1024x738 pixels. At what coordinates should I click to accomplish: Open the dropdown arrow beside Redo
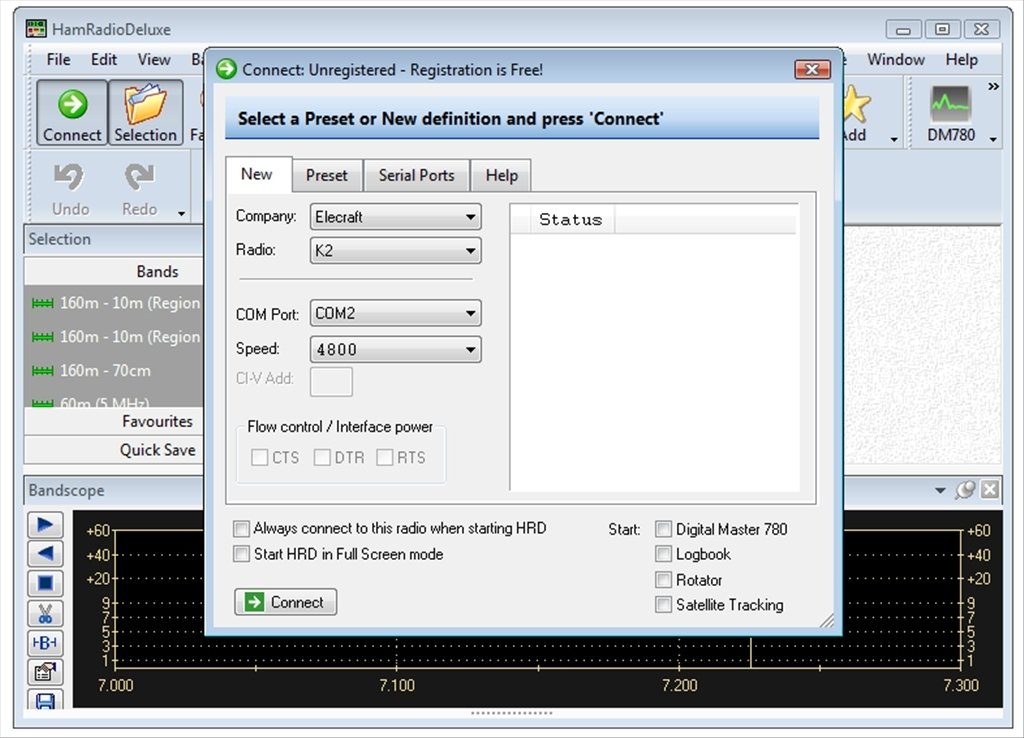[181, 213]
